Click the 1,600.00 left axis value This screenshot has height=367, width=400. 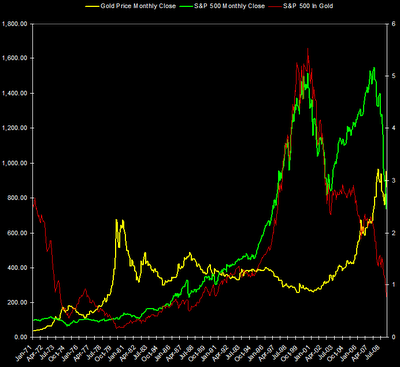14,58
